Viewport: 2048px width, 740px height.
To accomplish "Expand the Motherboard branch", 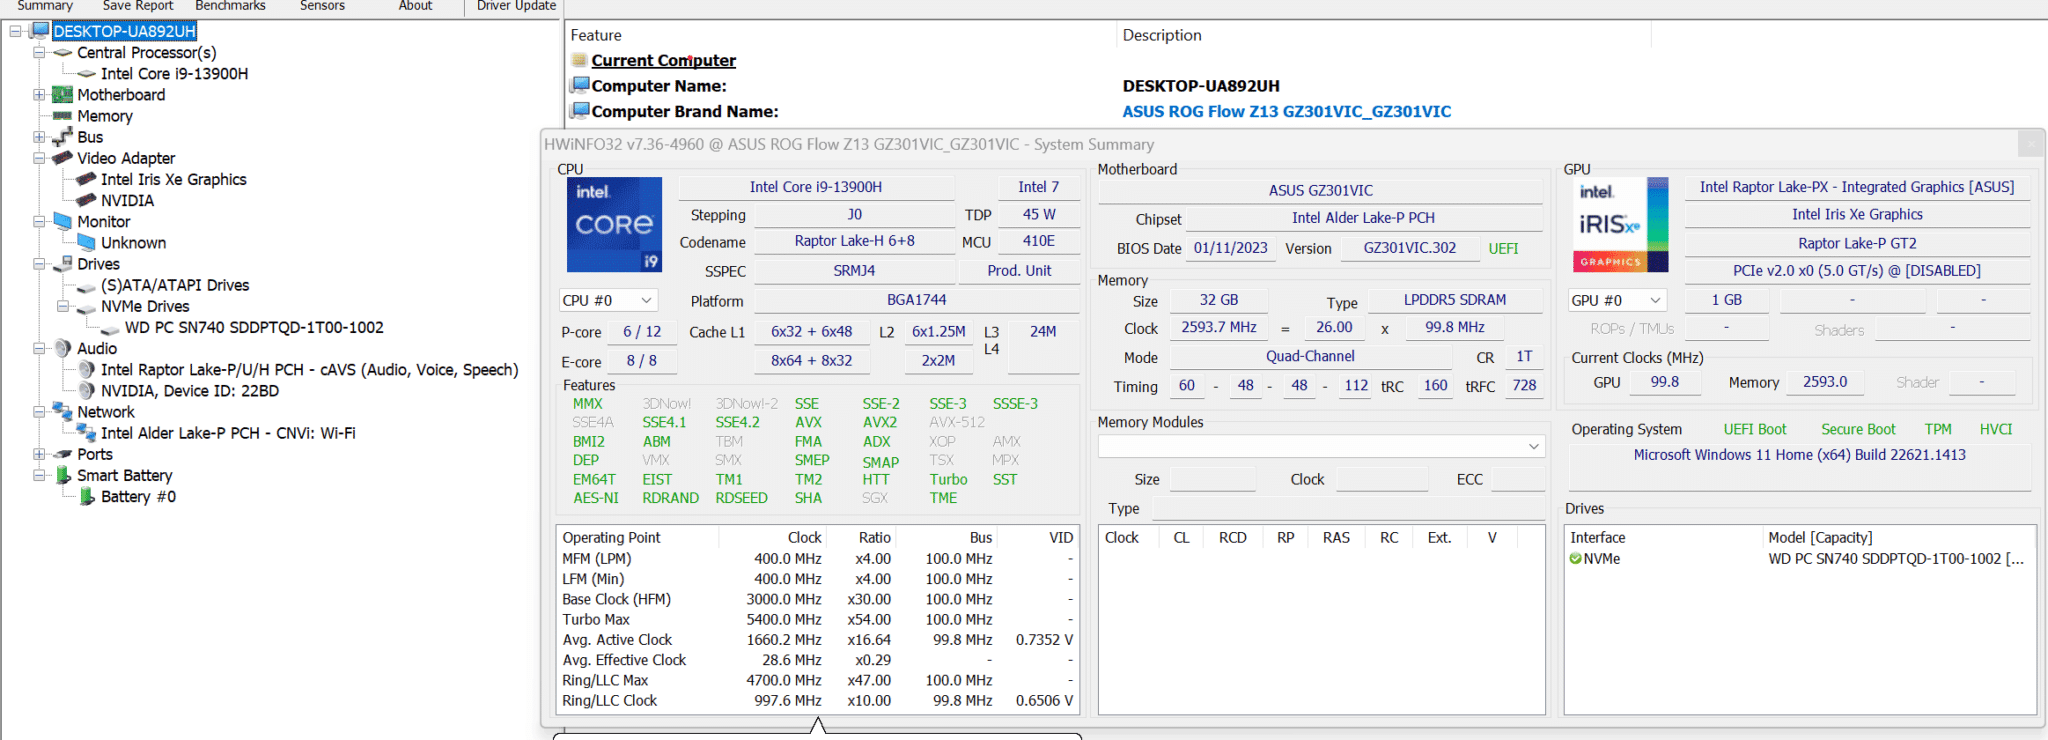I will click(x=39, y=95).
